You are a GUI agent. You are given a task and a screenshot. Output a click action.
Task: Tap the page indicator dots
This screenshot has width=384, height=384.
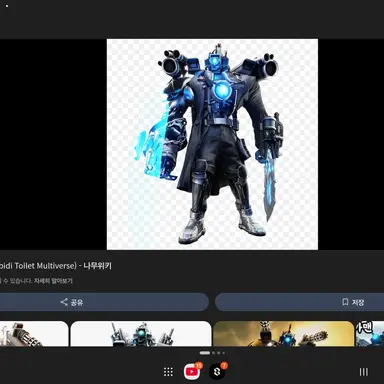pyautogui.click(x=212, y=353)
